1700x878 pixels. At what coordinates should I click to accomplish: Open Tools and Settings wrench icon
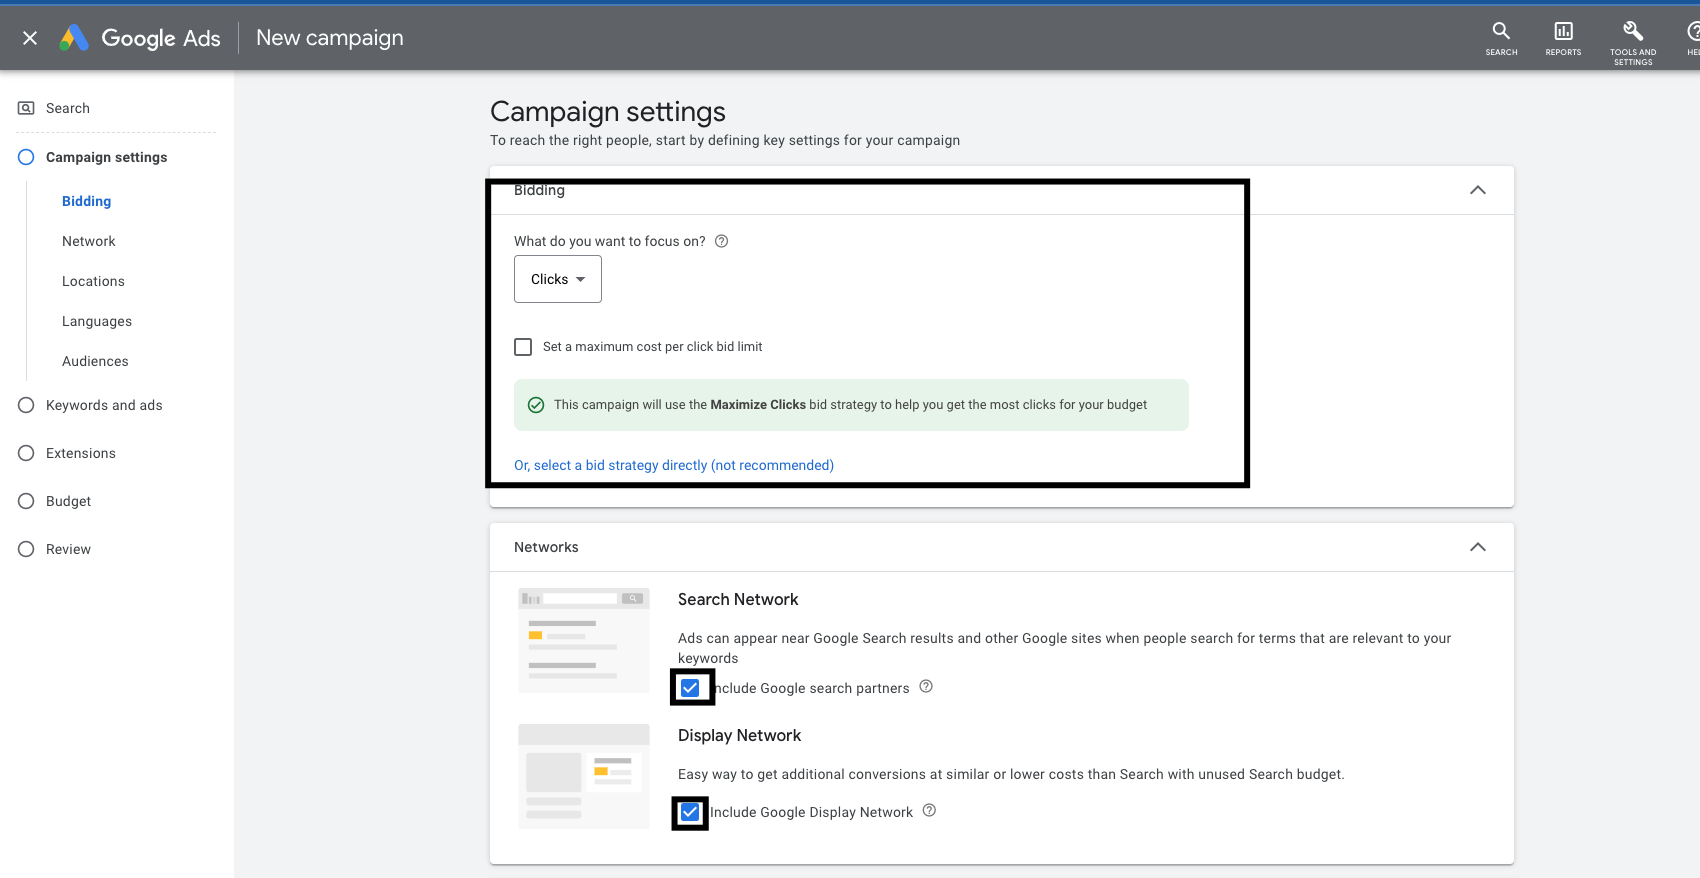[x=1632, y=38]
